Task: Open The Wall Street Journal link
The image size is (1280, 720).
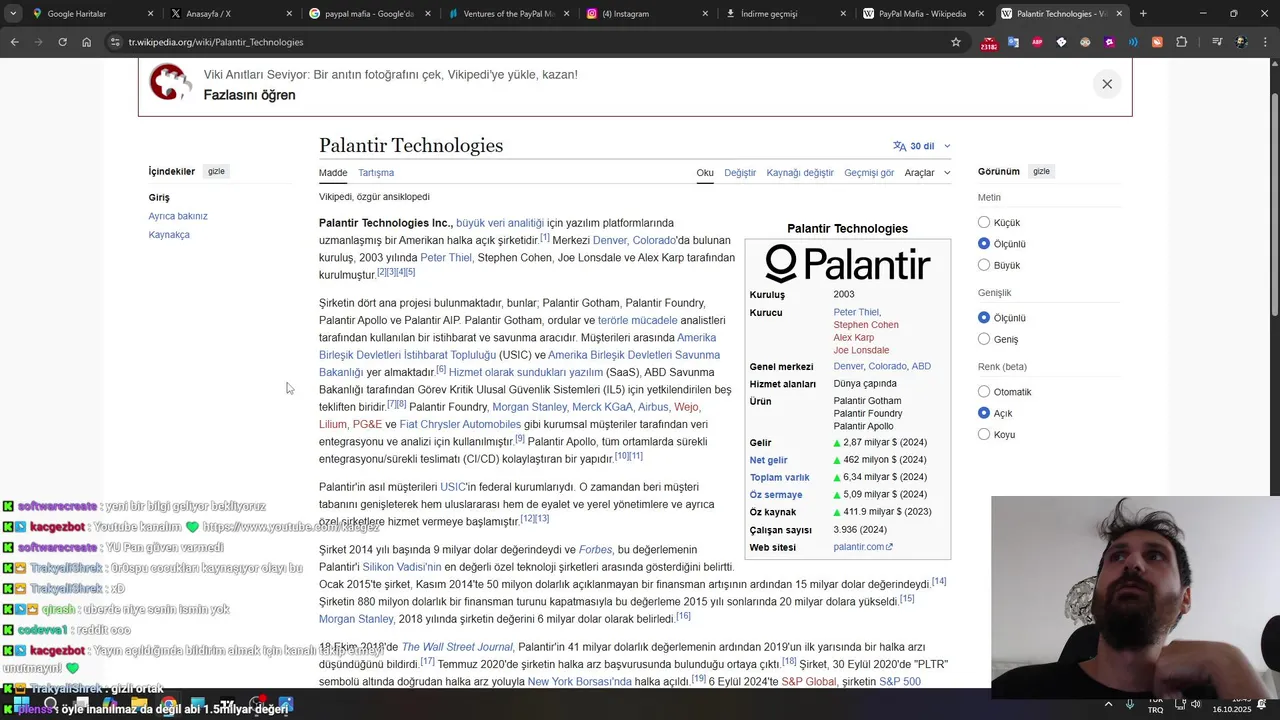Action: pos(457,647)
